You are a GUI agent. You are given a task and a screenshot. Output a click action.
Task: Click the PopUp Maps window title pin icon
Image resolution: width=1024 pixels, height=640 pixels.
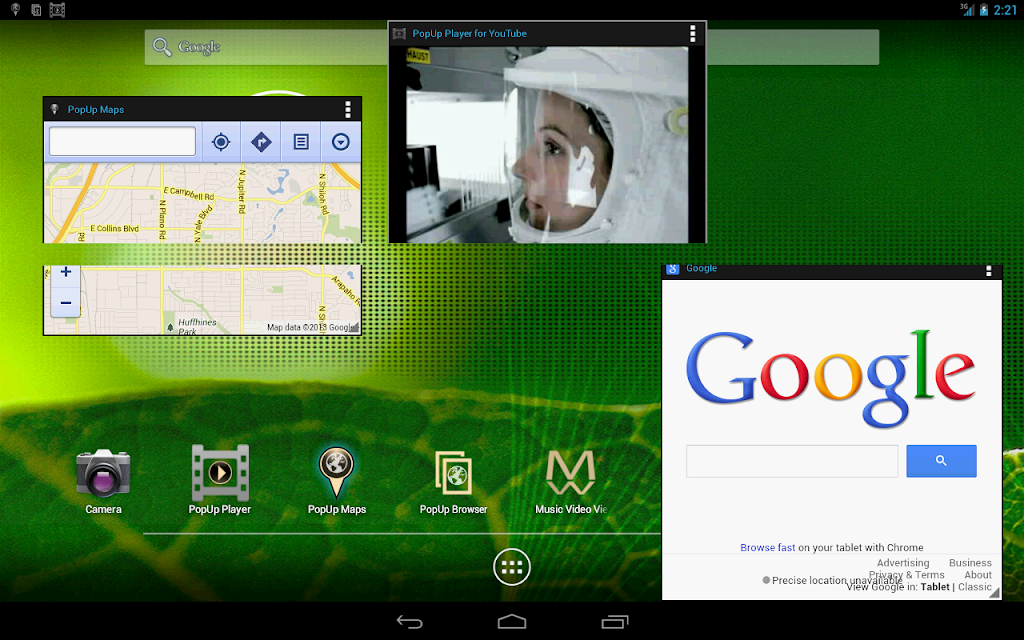[x=55, y=109]
